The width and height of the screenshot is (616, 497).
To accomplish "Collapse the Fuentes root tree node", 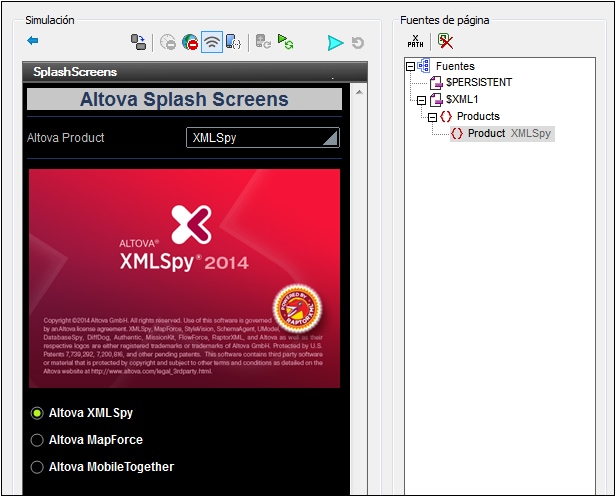I will (x=410, y=67).
